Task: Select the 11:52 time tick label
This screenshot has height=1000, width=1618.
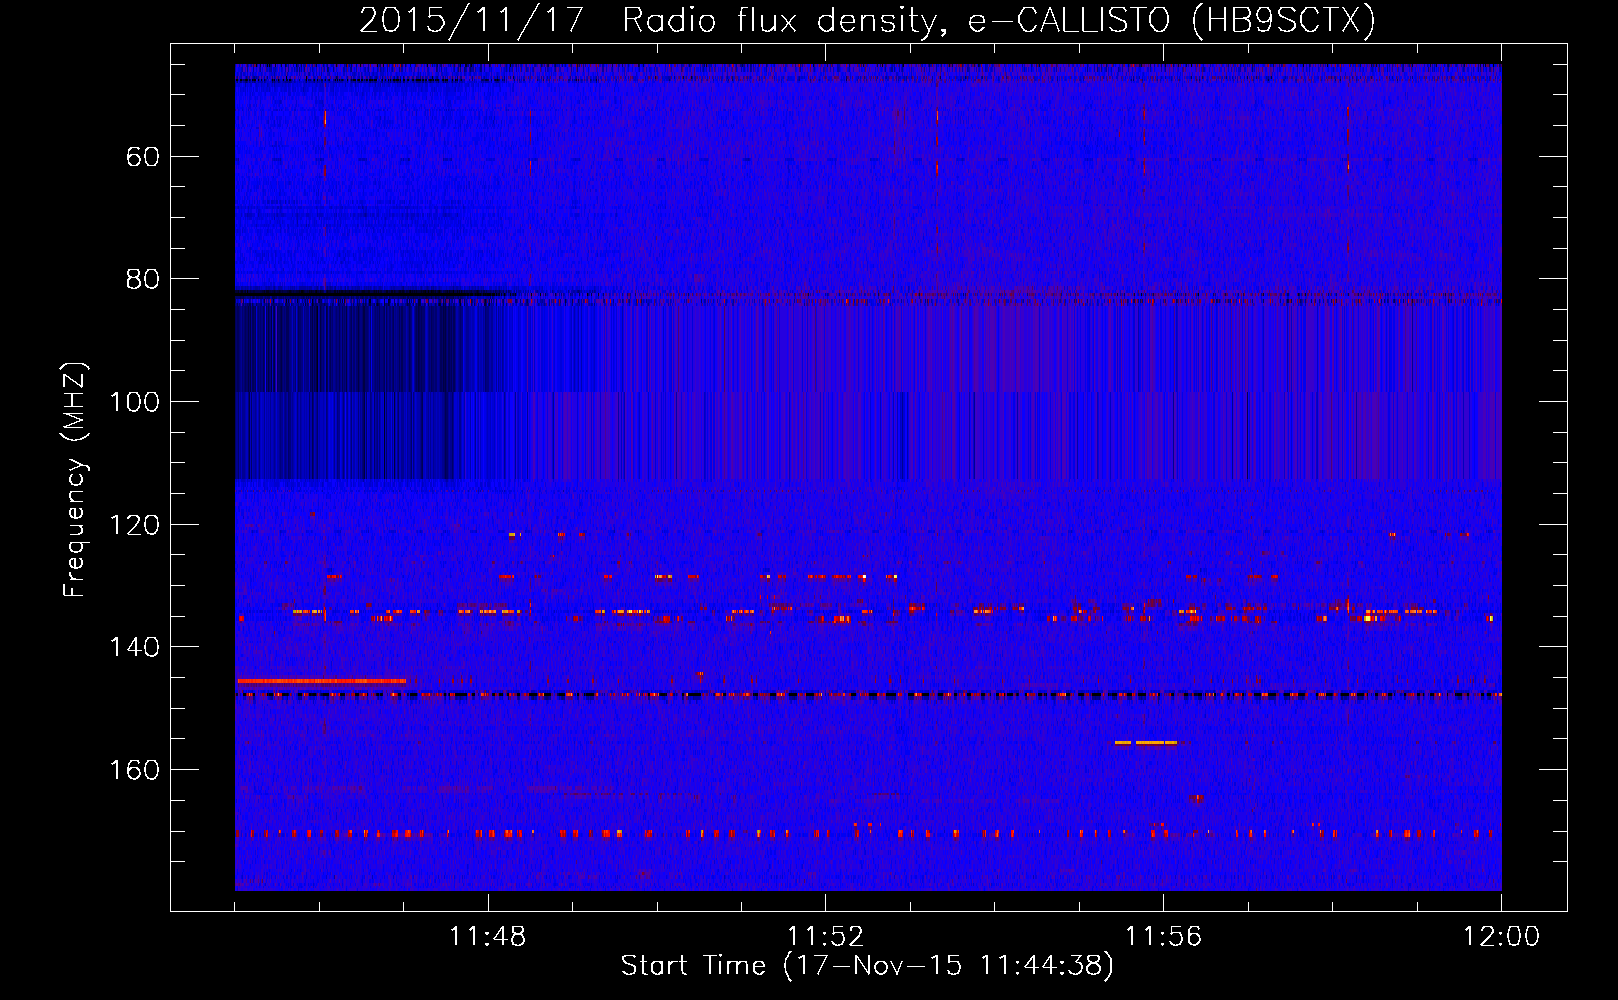Action: 825,937
